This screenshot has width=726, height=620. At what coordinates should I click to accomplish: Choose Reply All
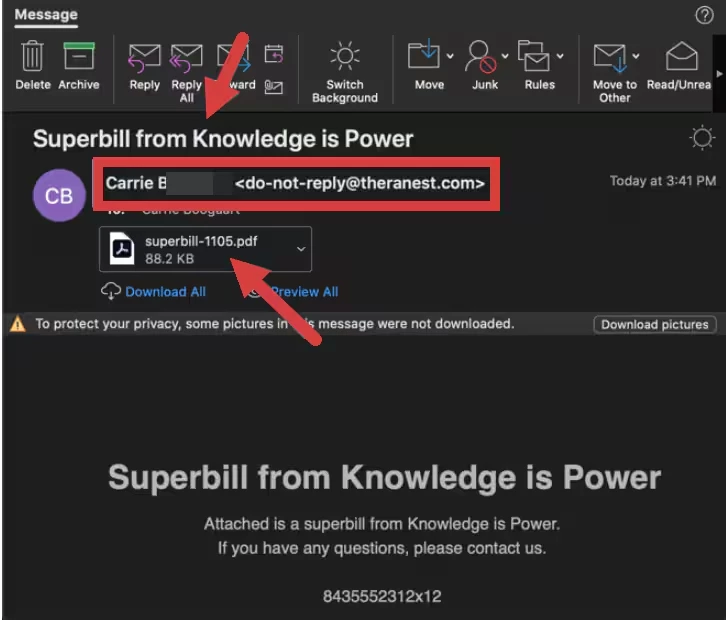(186, 58)
